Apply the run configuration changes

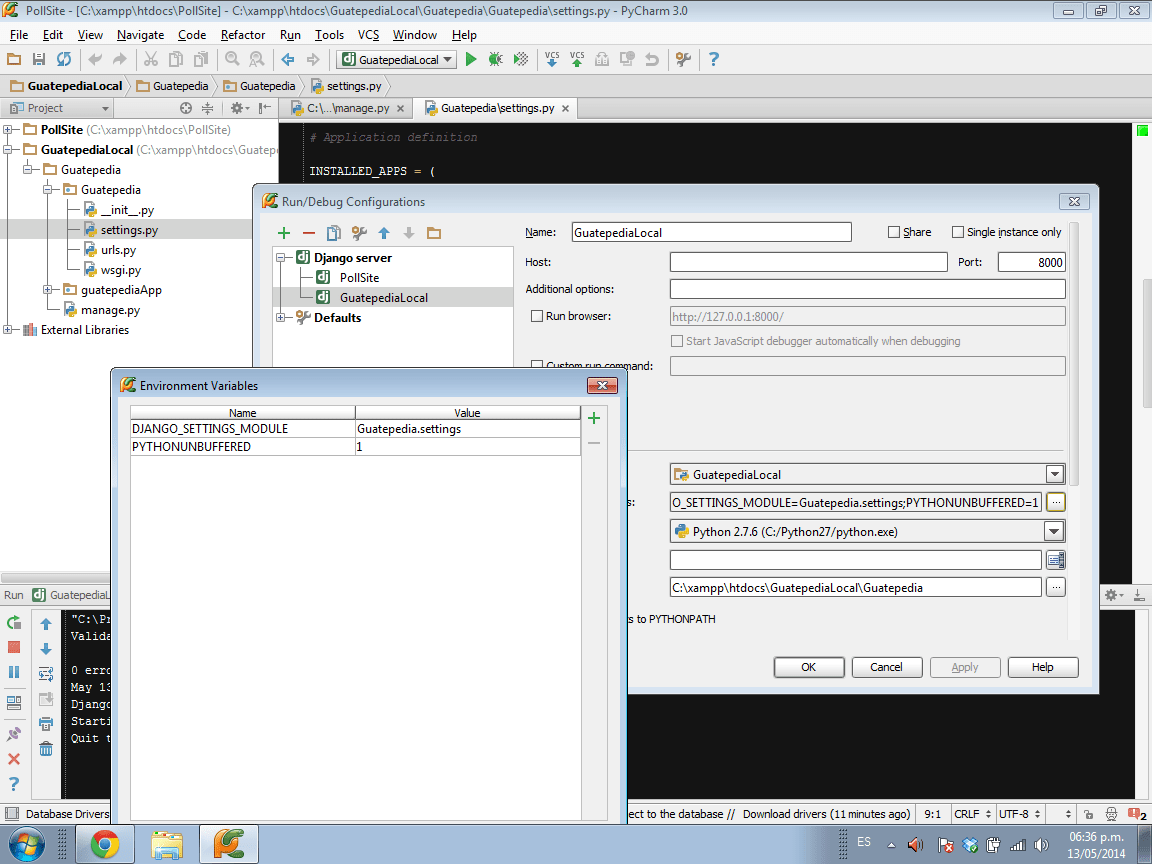tap(964, 667)
